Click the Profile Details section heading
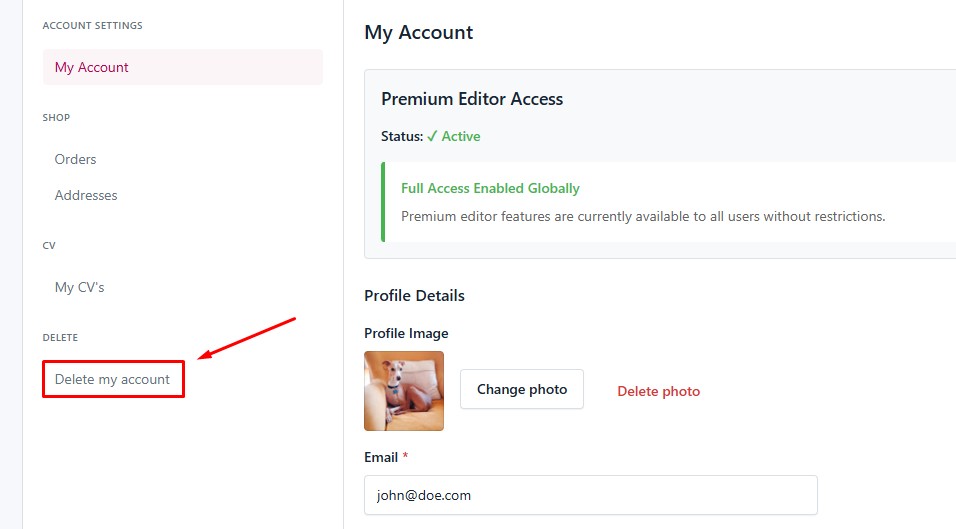956x529 pixels. 414,296
